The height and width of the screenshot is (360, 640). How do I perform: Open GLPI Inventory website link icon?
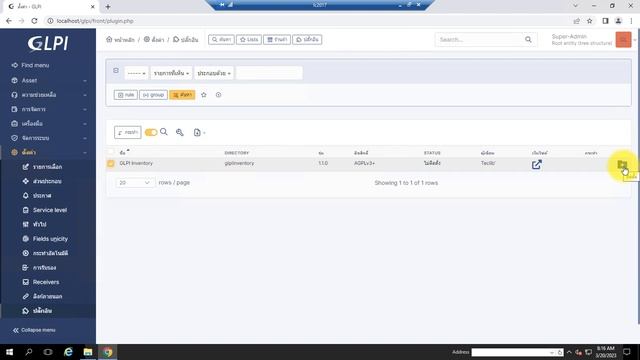point(537,164)
